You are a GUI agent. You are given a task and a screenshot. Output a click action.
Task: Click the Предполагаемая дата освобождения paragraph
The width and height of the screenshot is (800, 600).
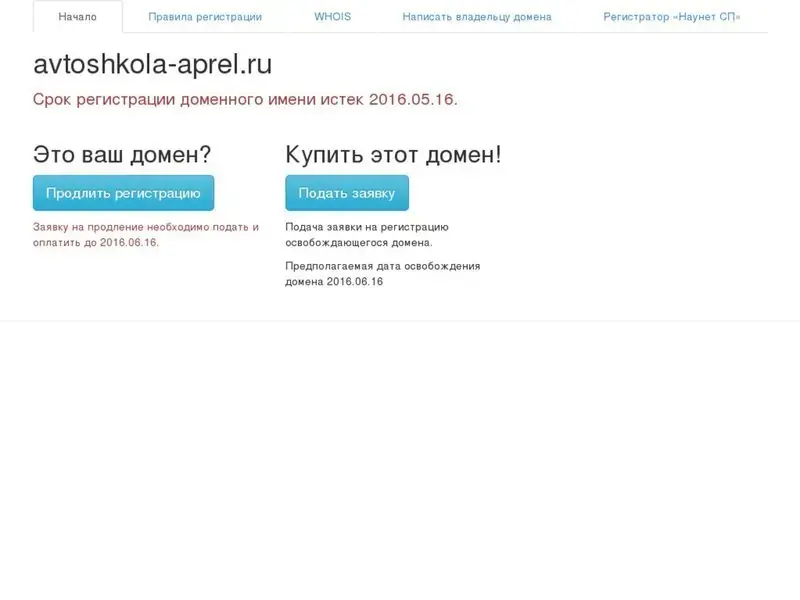382,273
